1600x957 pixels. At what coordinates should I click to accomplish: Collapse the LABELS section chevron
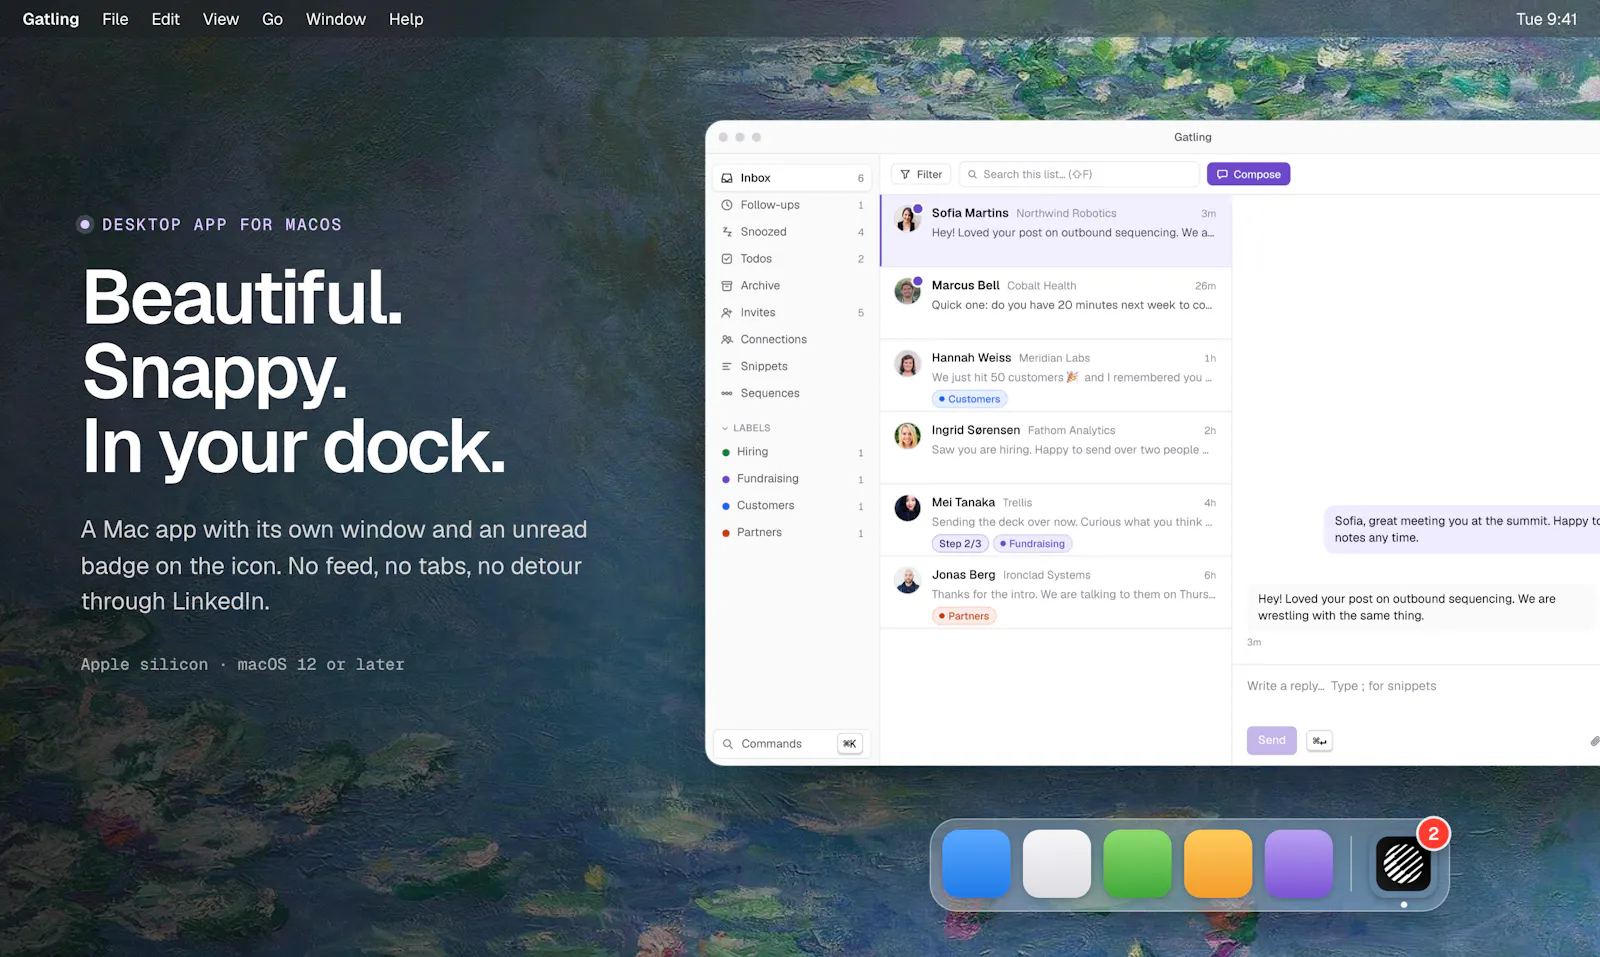pos(725,428)
